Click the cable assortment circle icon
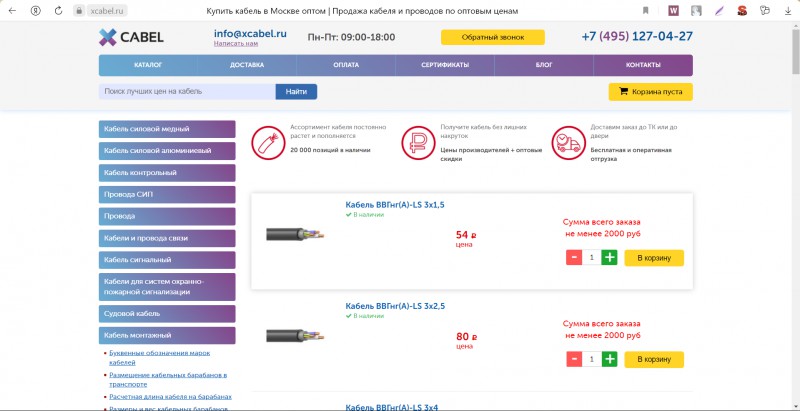The height and width of the screenshot is (411, 800). coord(268,143)
